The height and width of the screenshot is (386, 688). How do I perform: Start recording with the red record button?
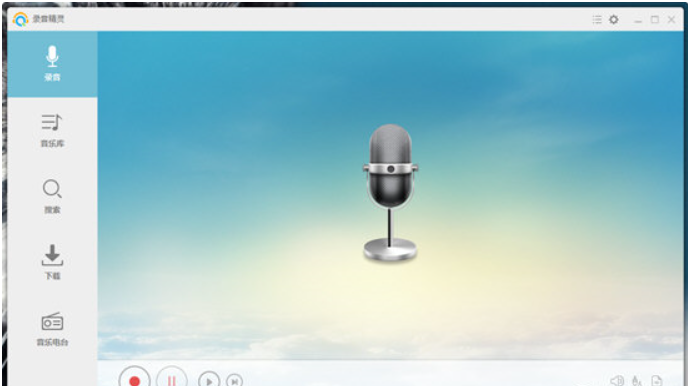(x=135, y=380)
